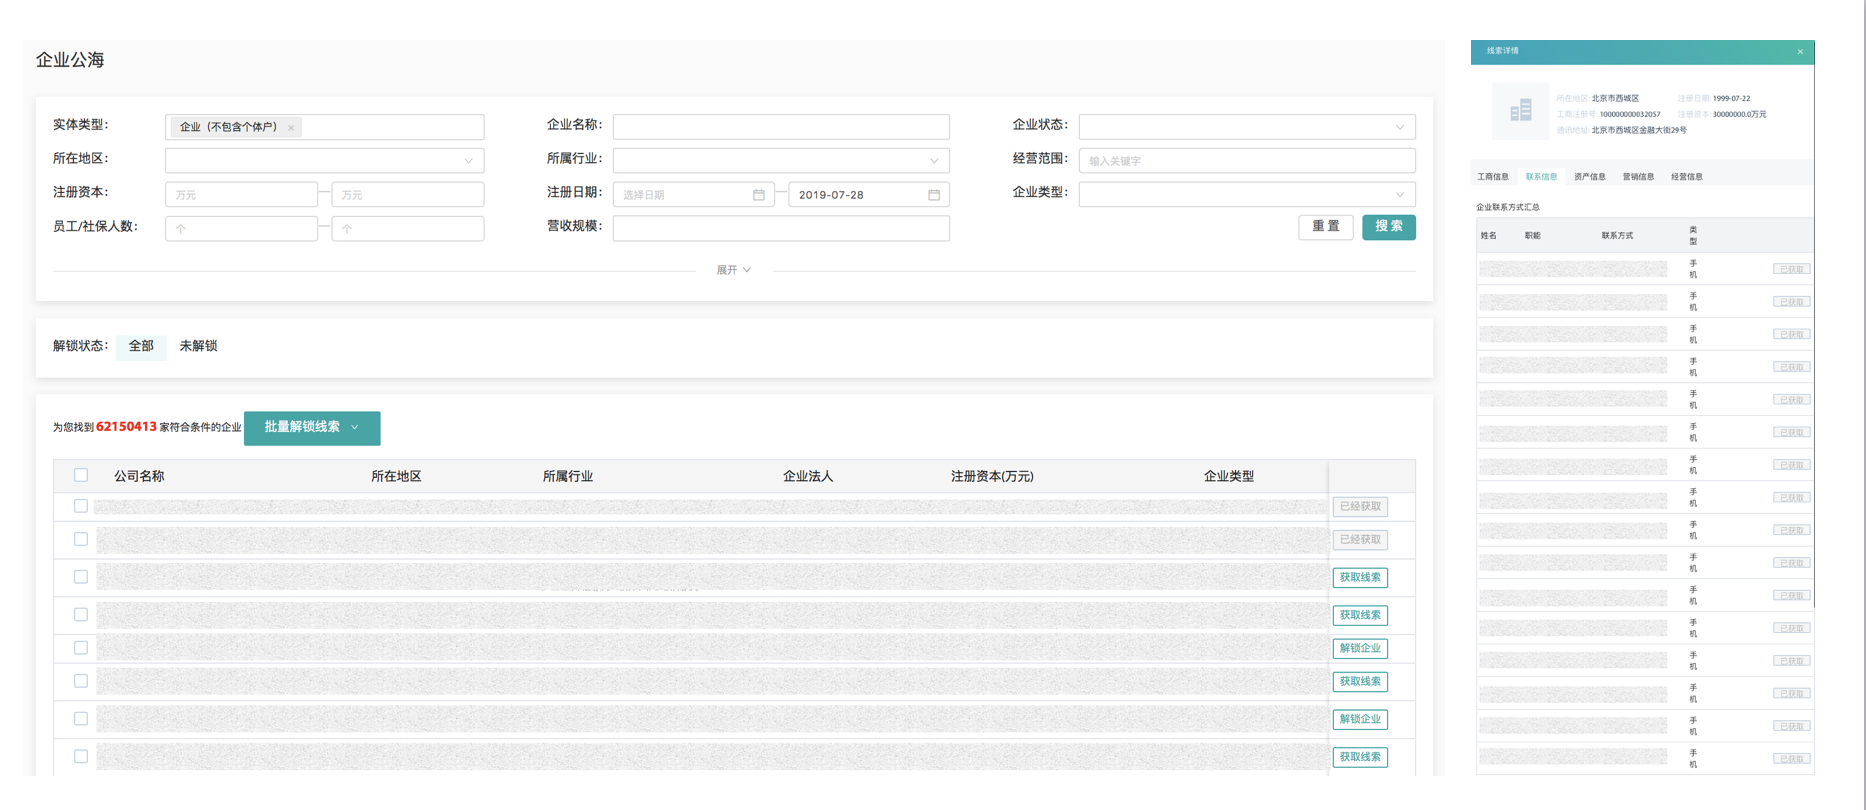Click the 公司名称 column header
The width and height of the screenshot is (1866, 810).
coord(139,476)
